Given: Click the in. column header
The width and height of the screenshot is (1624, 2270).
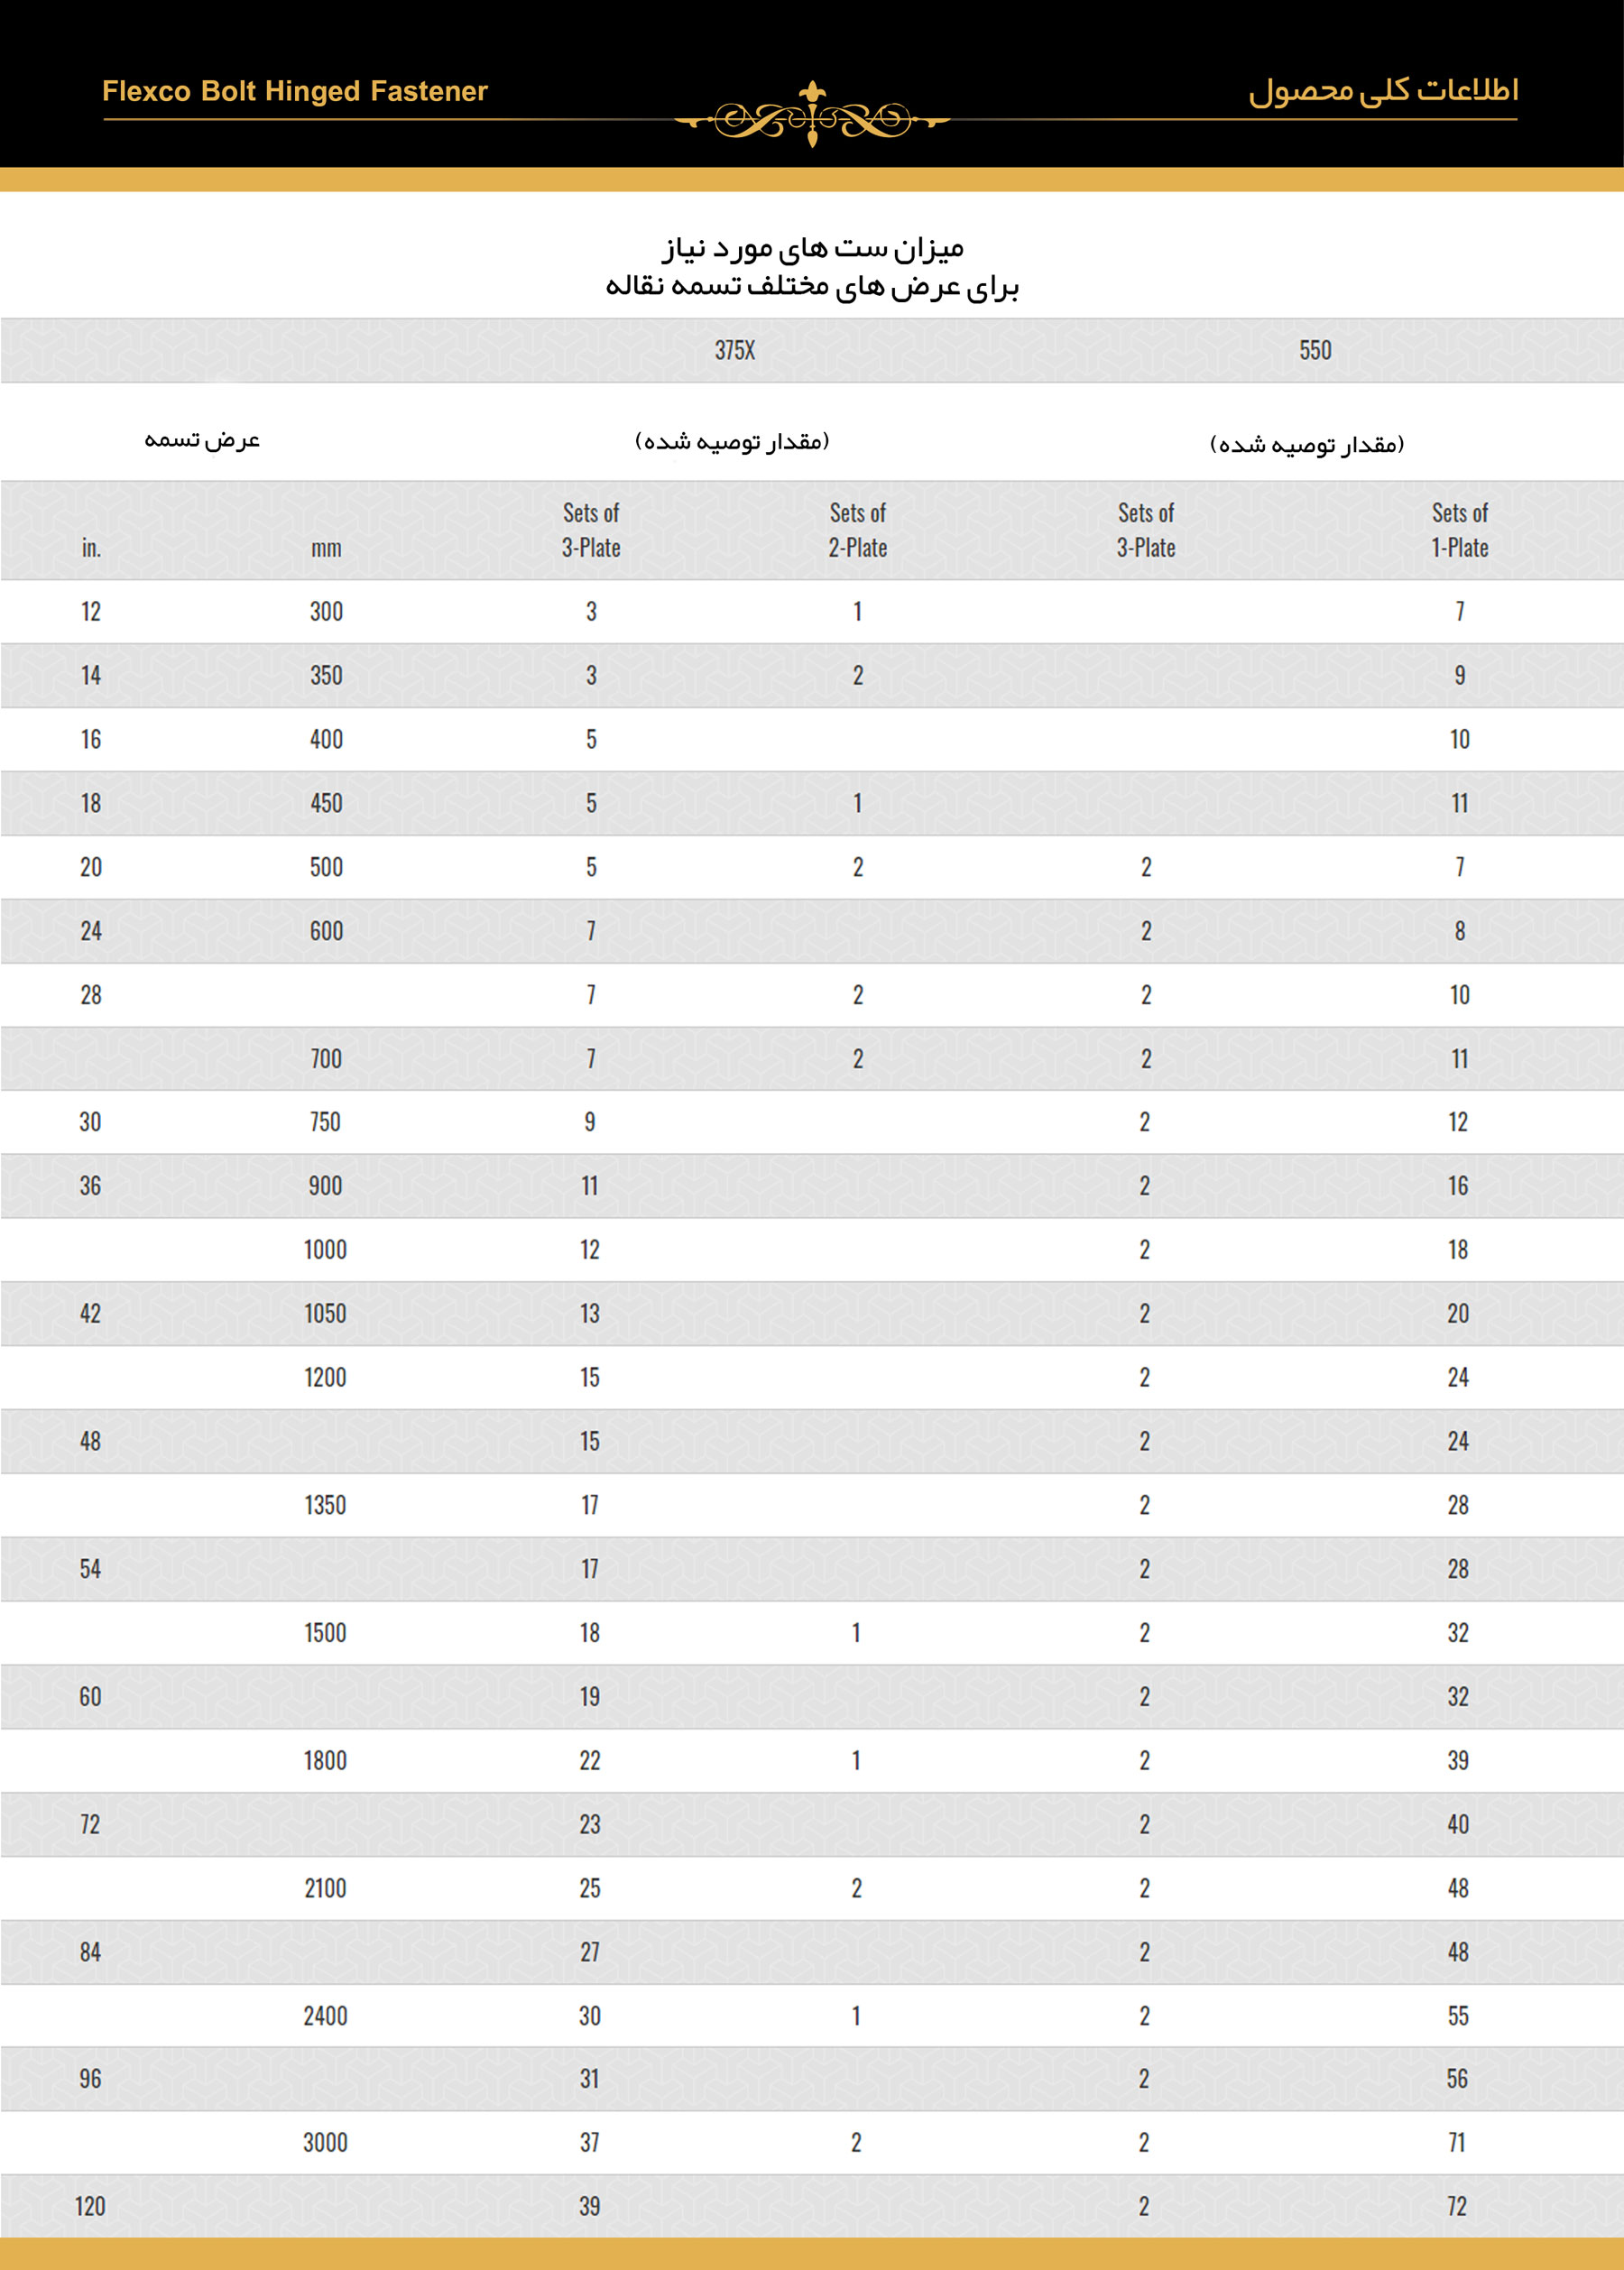Looking at the screenshot, I should pyautogui.click(x=91, y=548).
